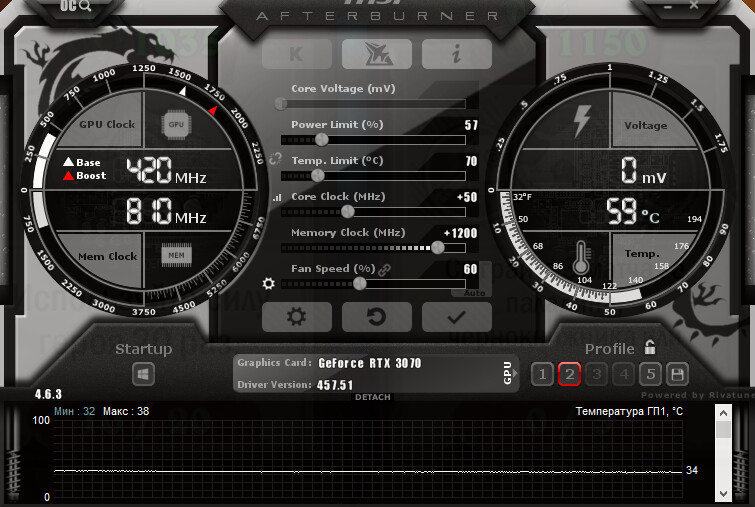755x507 pixels.
Task: Click the MEM chip icon in left gauge
Action: [176, 255]
